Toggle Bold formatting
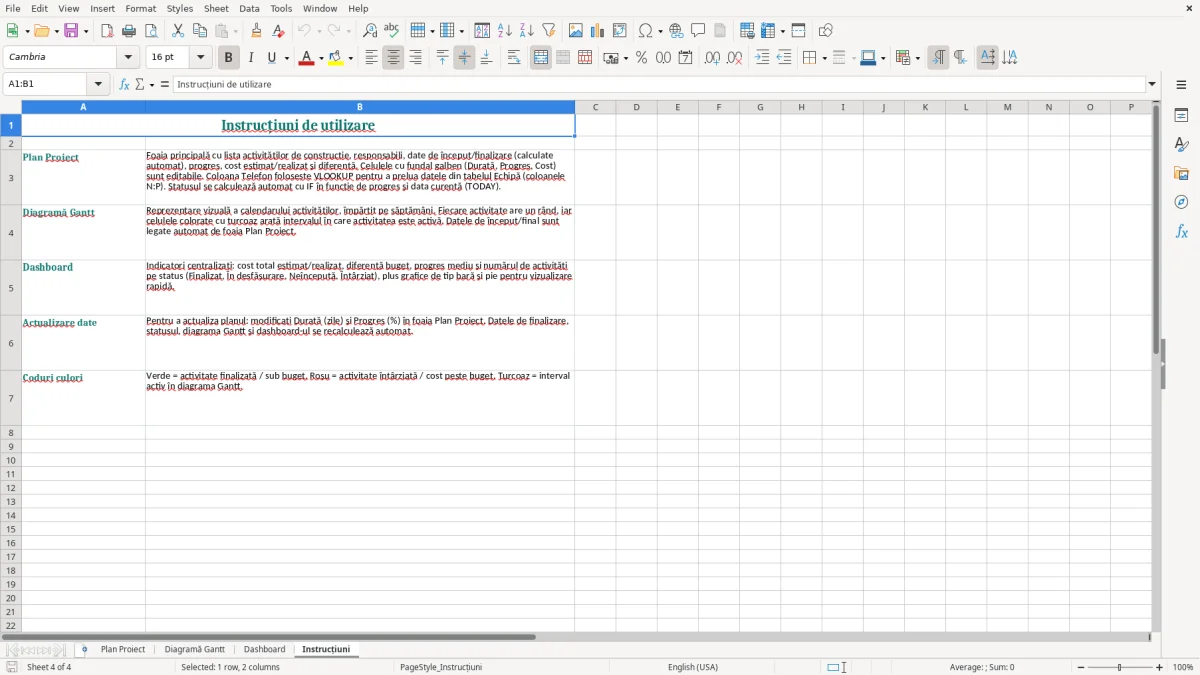 (229, 58)
